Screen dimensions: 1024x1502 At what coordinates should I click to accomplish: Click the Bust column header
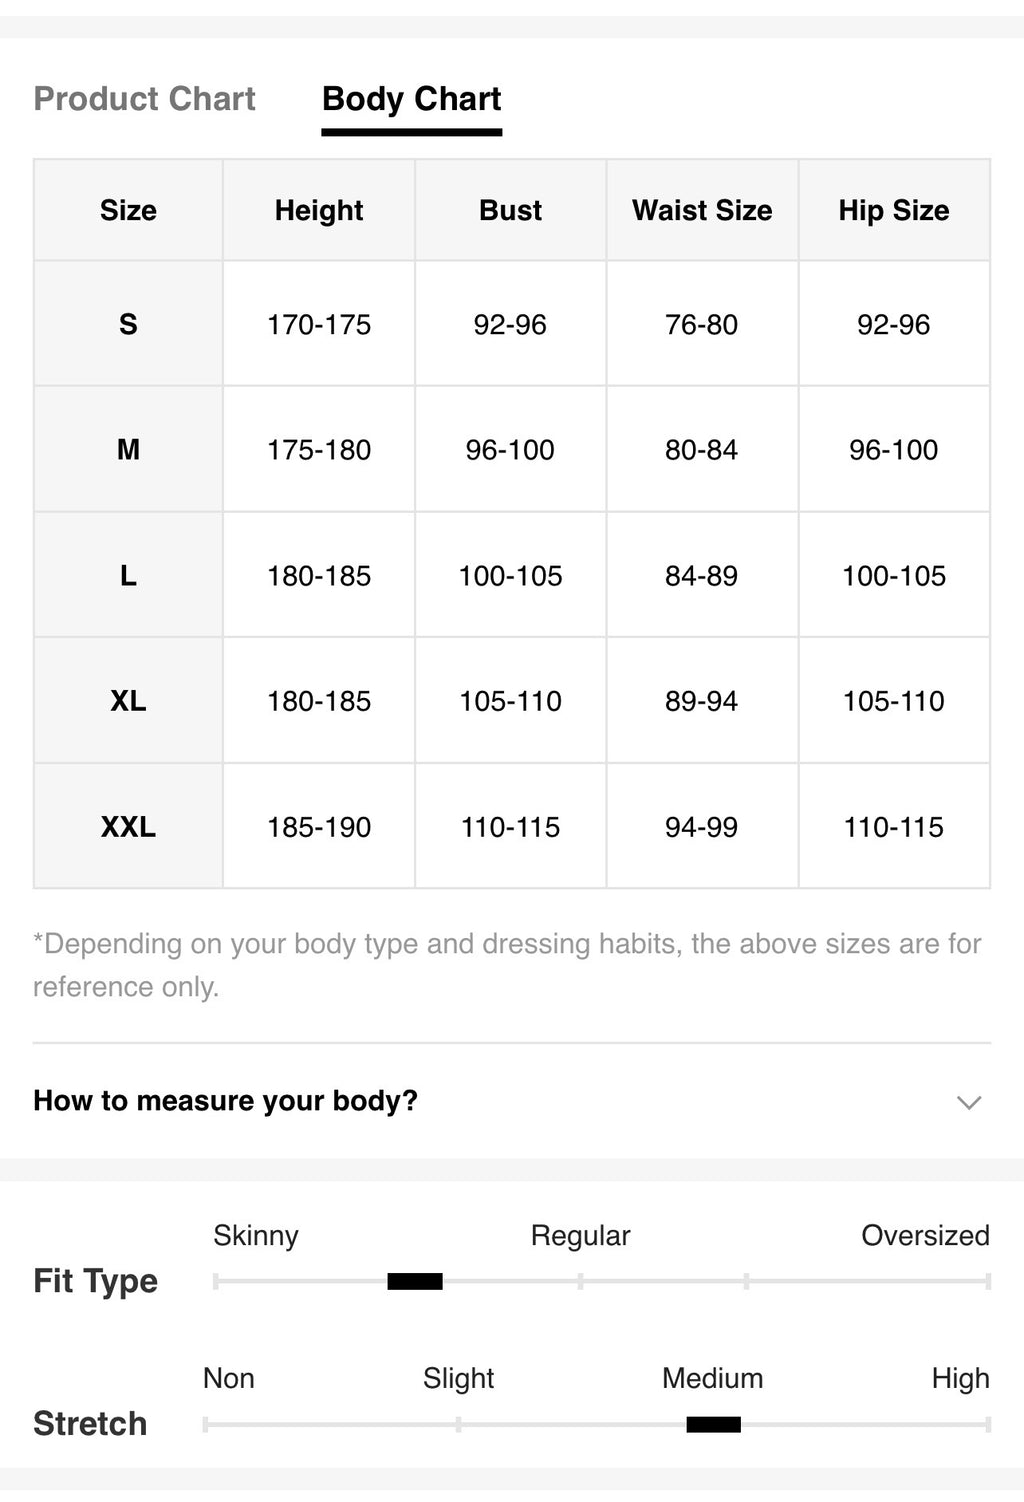click(x=510, y=210)
